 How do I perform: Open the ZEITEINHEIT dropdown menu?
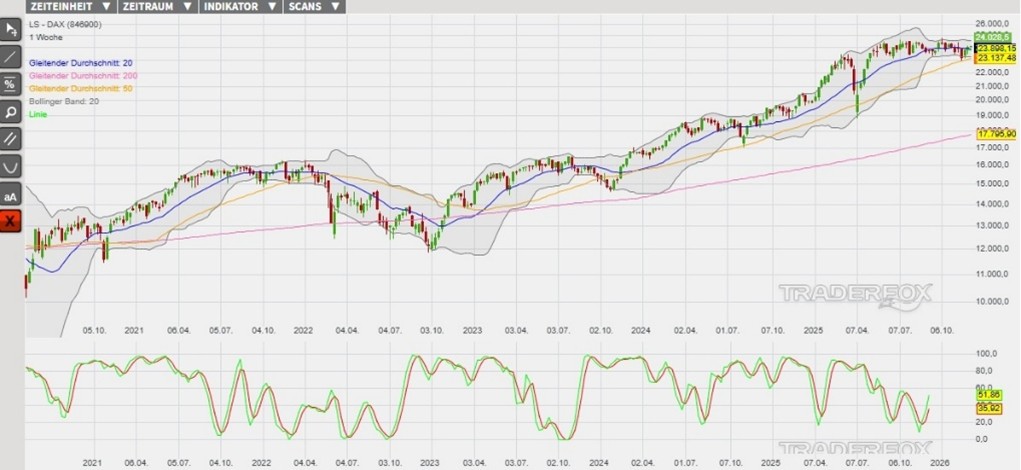[x=70, y=6]
